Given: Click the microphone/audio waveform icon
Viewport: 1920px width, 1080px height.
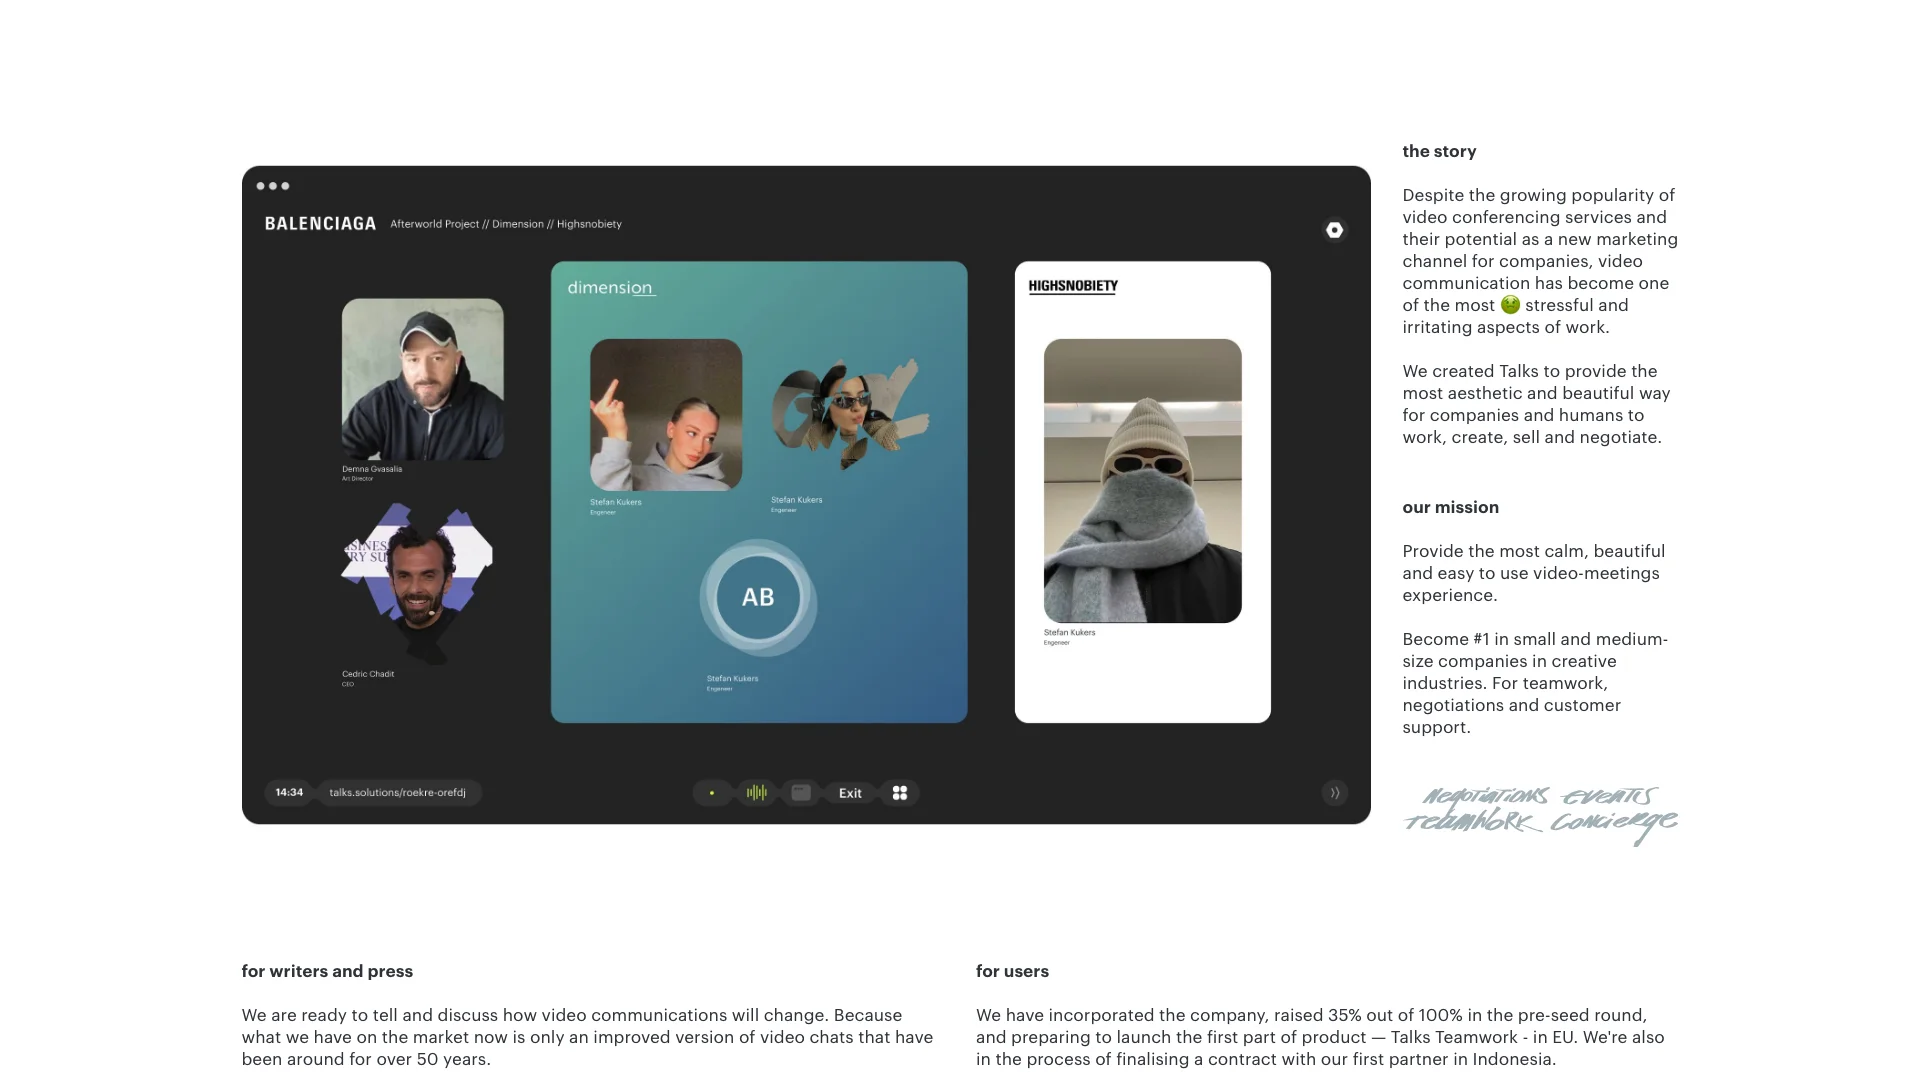Looking at the screenshot, I should (756, 793).
